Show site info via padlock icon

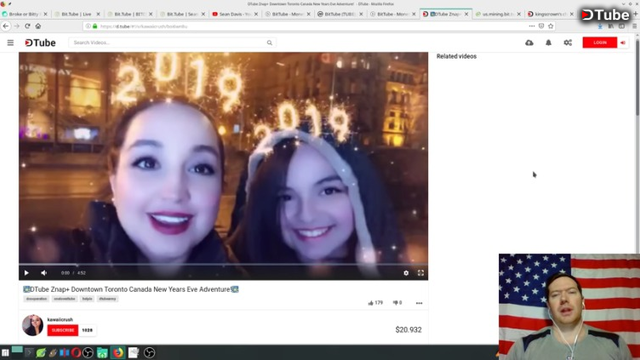click(x=95, y=26)
